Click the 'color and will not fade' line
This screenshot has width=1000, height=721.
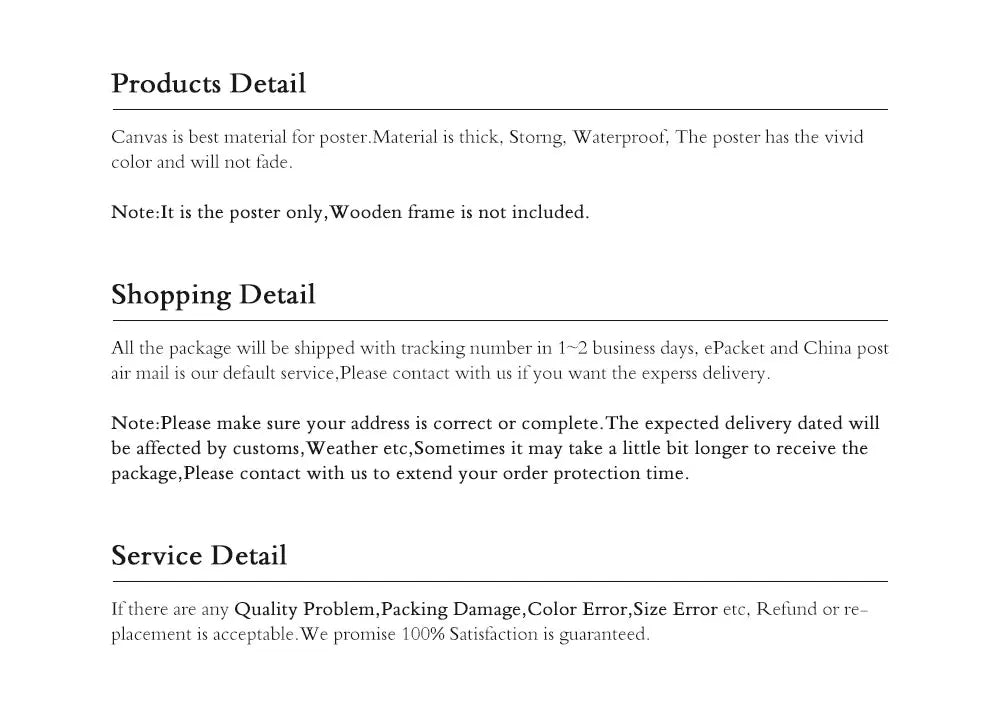202,162
